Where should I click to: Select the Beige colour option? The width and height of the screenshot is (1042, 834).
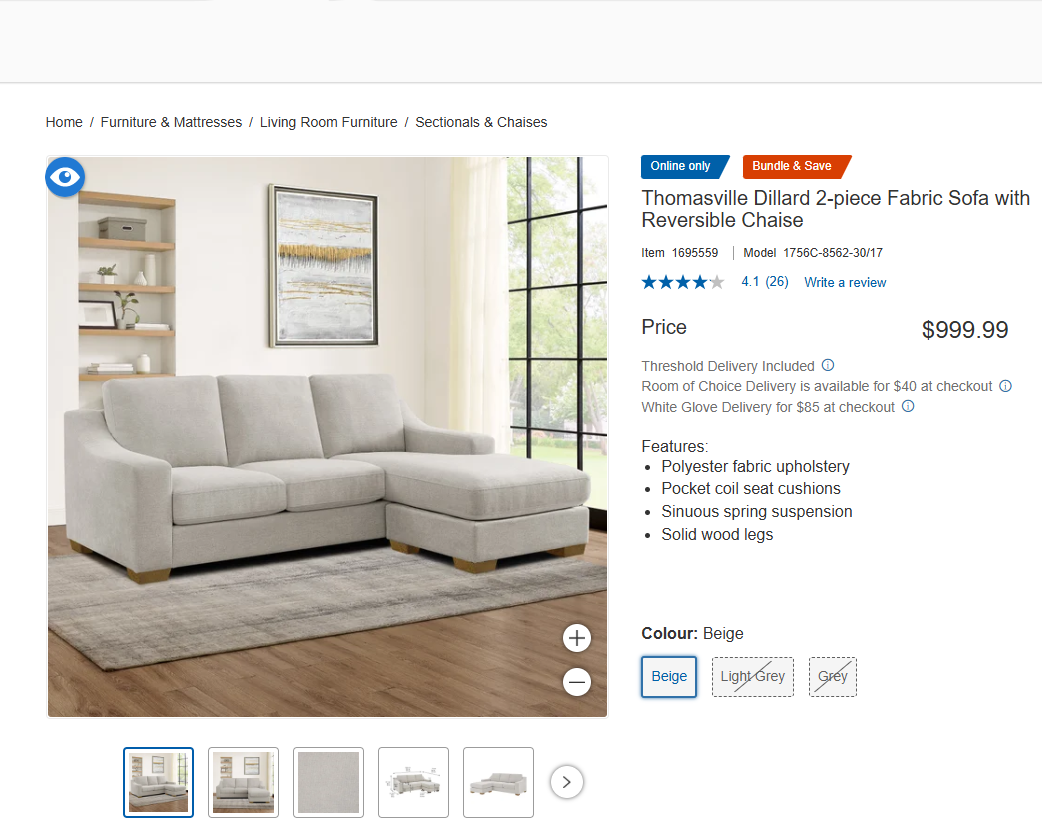669,677
